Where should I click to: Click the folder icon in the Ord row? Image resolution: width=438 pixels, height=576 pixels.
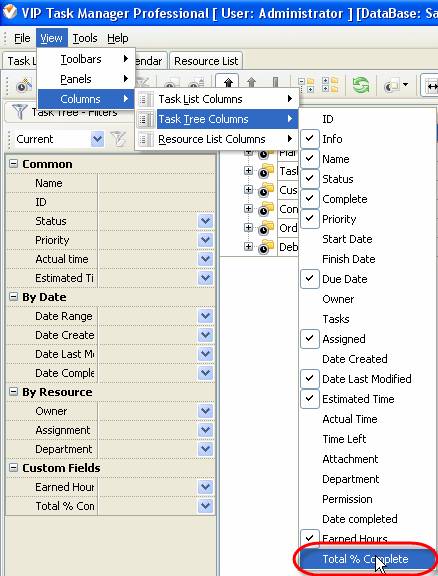tap(265, 228)
